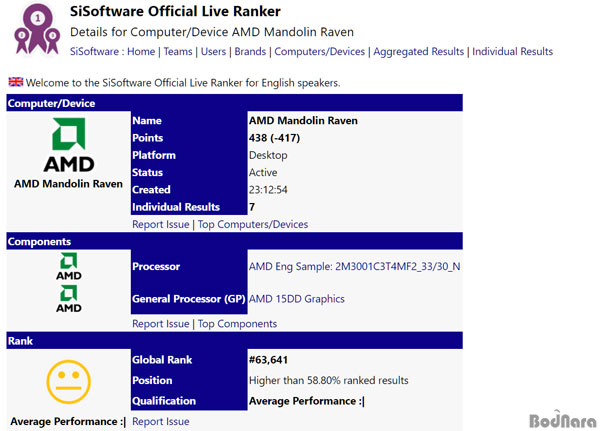Image resolution: width=600 pixels, height=431 pixels.
Task: Click the Computer/Device section header
Action: pos(234,103)
